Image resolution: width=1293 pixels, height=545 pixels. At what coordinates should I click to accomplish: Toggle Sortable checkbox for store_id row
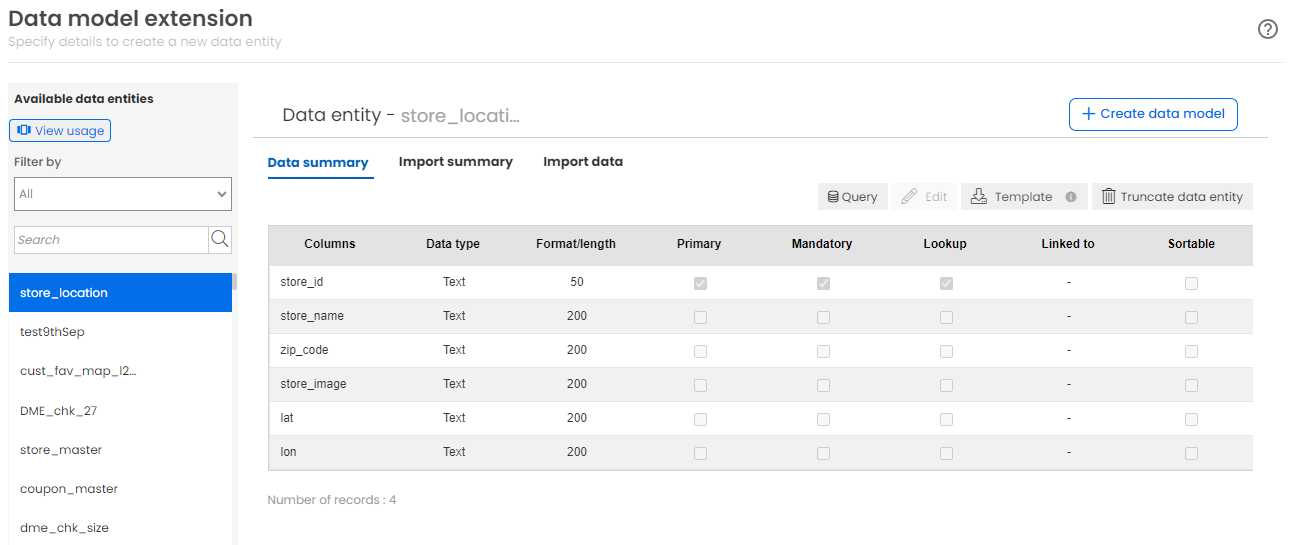click(1191, 284)
